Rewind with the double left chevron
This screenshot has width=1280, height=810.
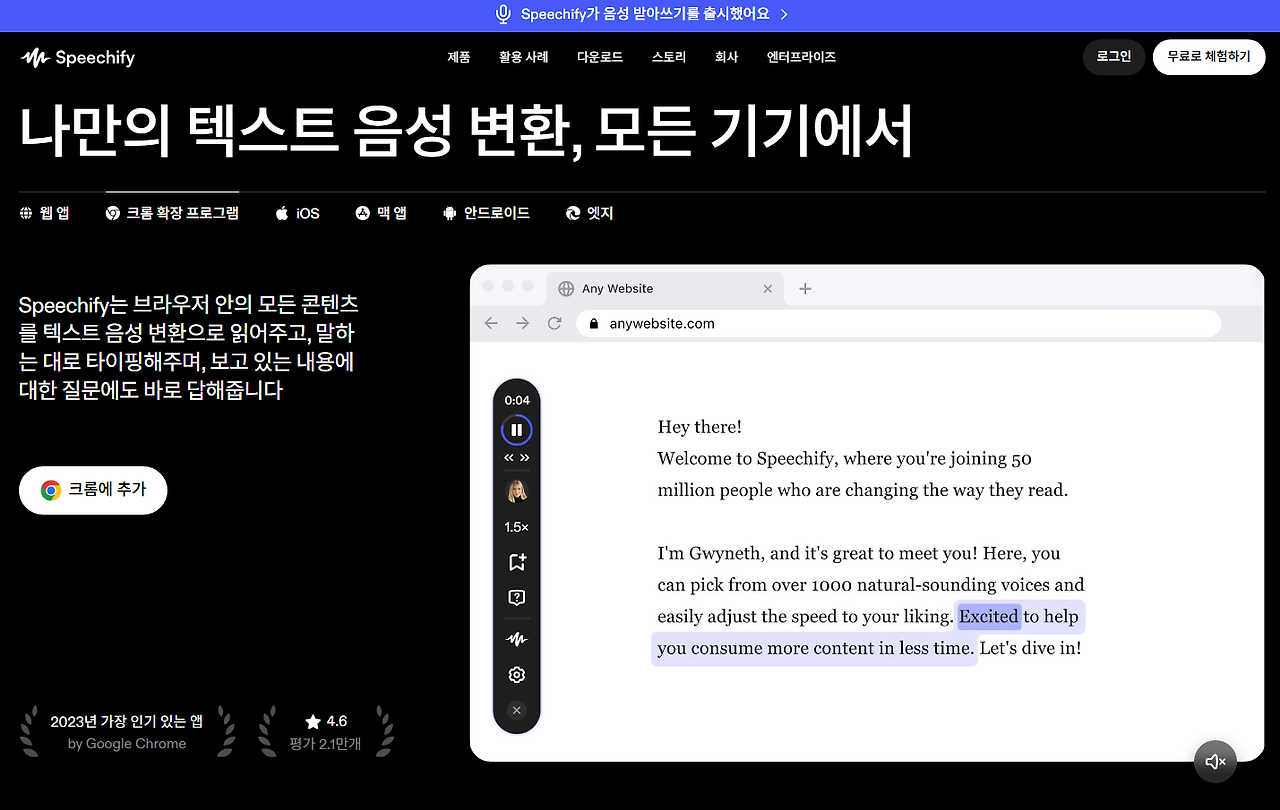click(509, 458)
